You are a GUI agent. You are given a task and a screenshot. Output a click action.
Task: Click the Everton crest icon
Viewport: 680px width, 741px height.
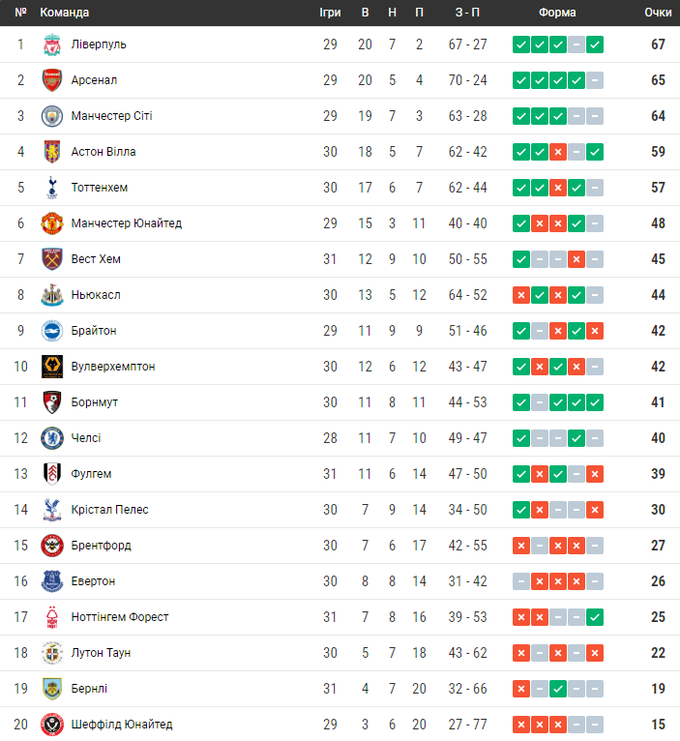tap(51, 581)
